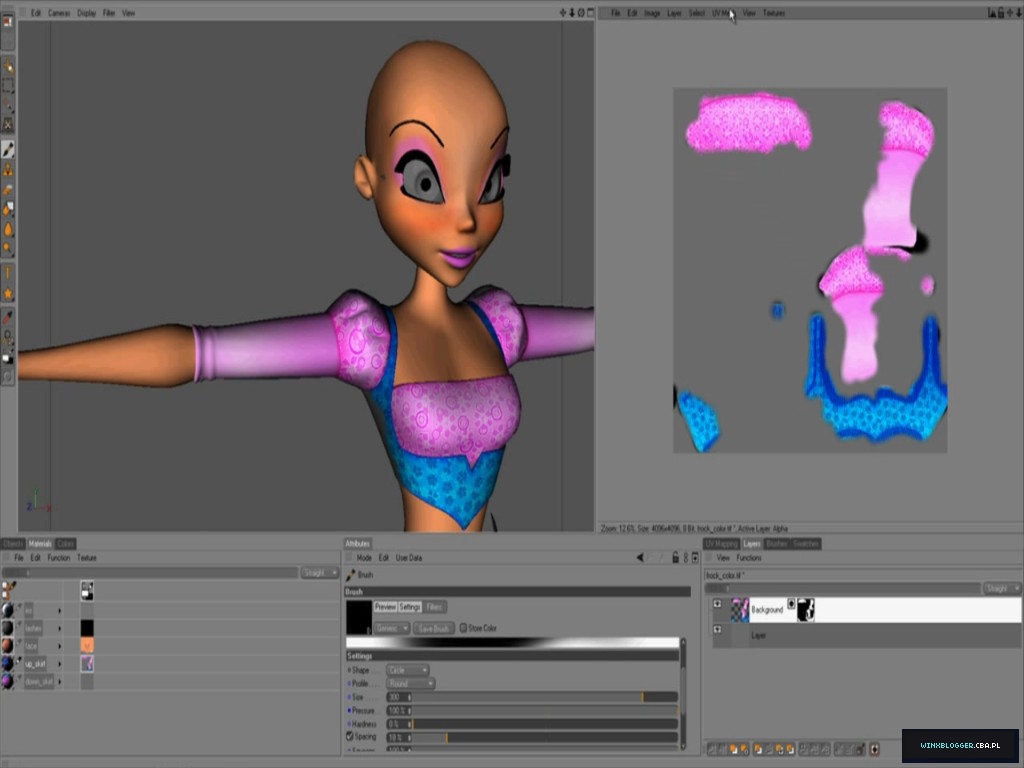Switch to the UV Mapping tab
Viewport: 1024px width, 768px height.
[x=722, y=543]
